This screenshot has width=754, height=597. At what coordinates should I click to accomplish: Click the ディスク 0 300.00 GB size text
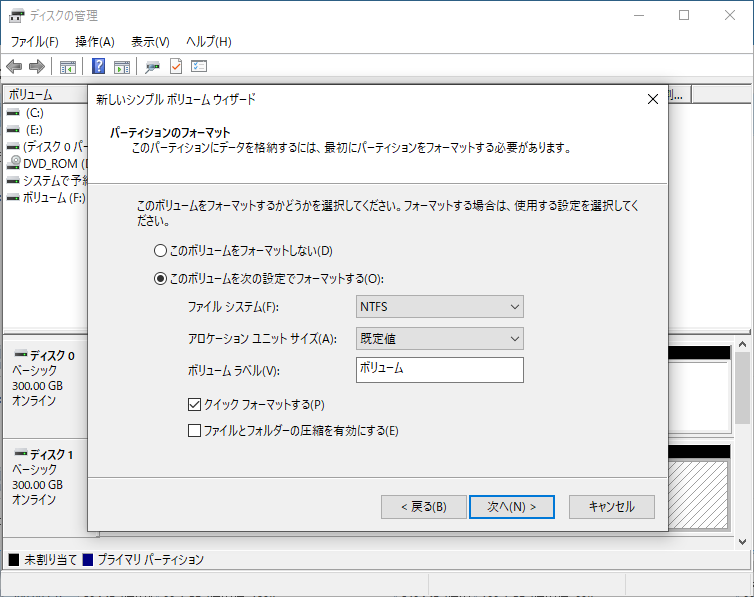(x=38, y=386)
